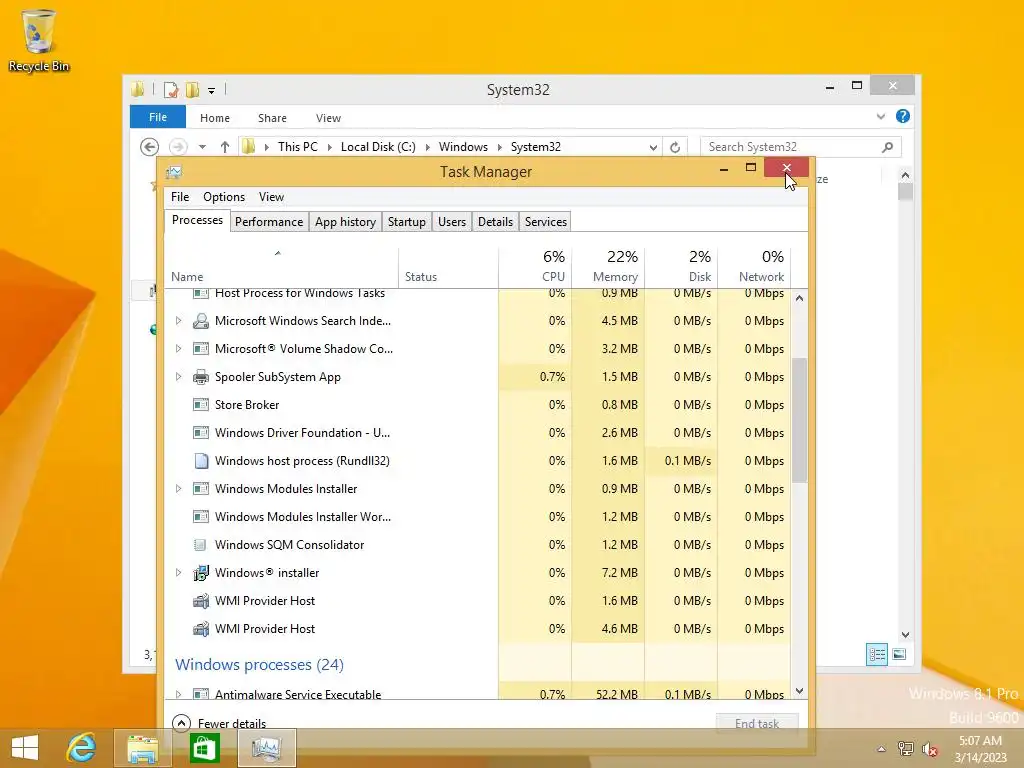Viewport: 1024px width, 768px height.
Task: Click the Task Manager process list scrollbar thumb
Action: (x=799, y=420)
